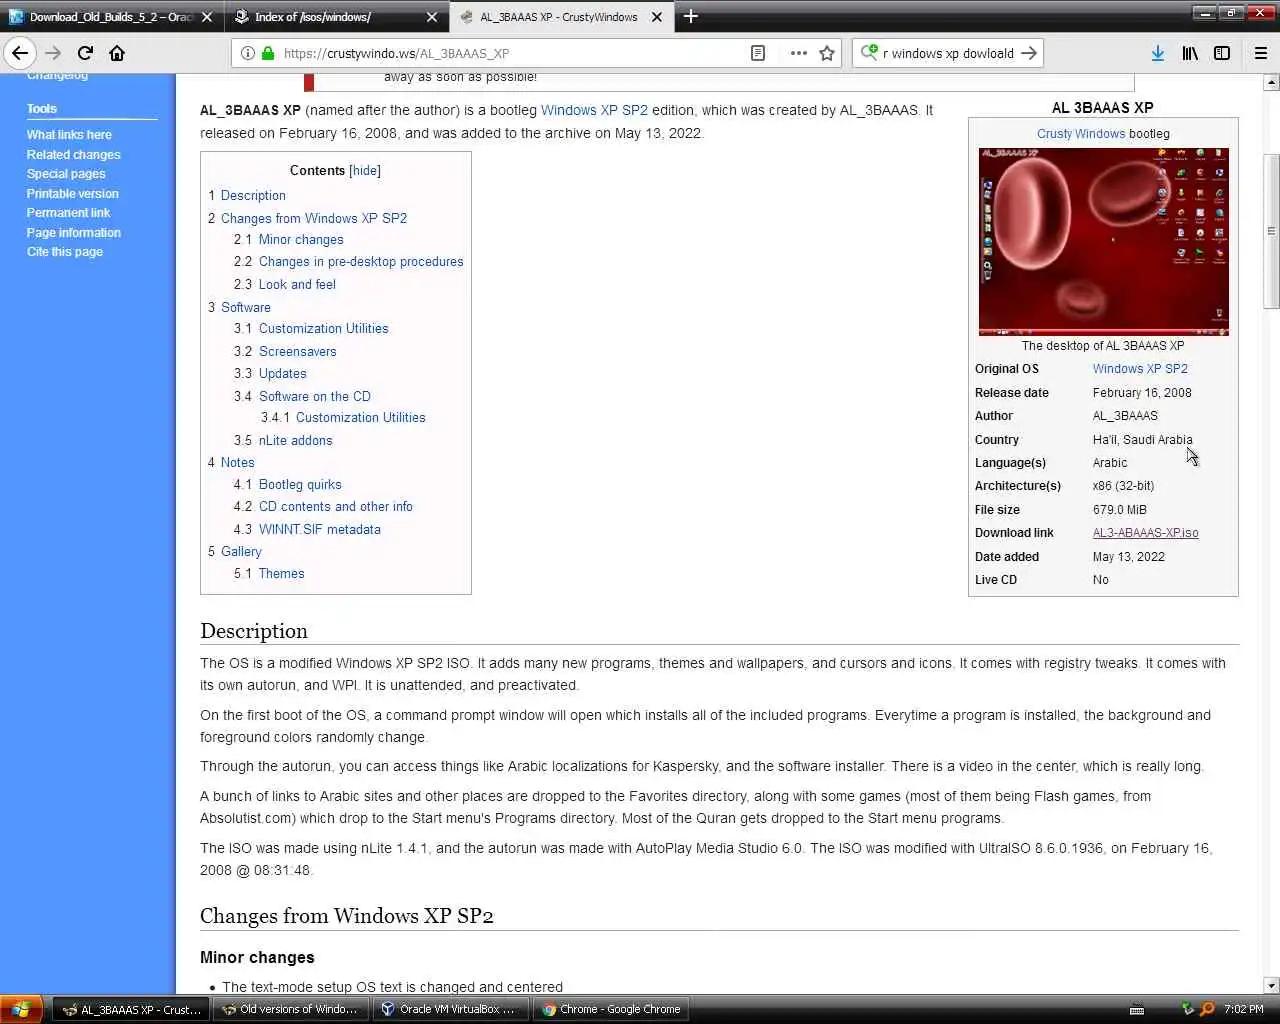The width and height of the screenshot is (1280, 1024).
Task: Open Printable version in sidebar
Action: click(72, 194)
